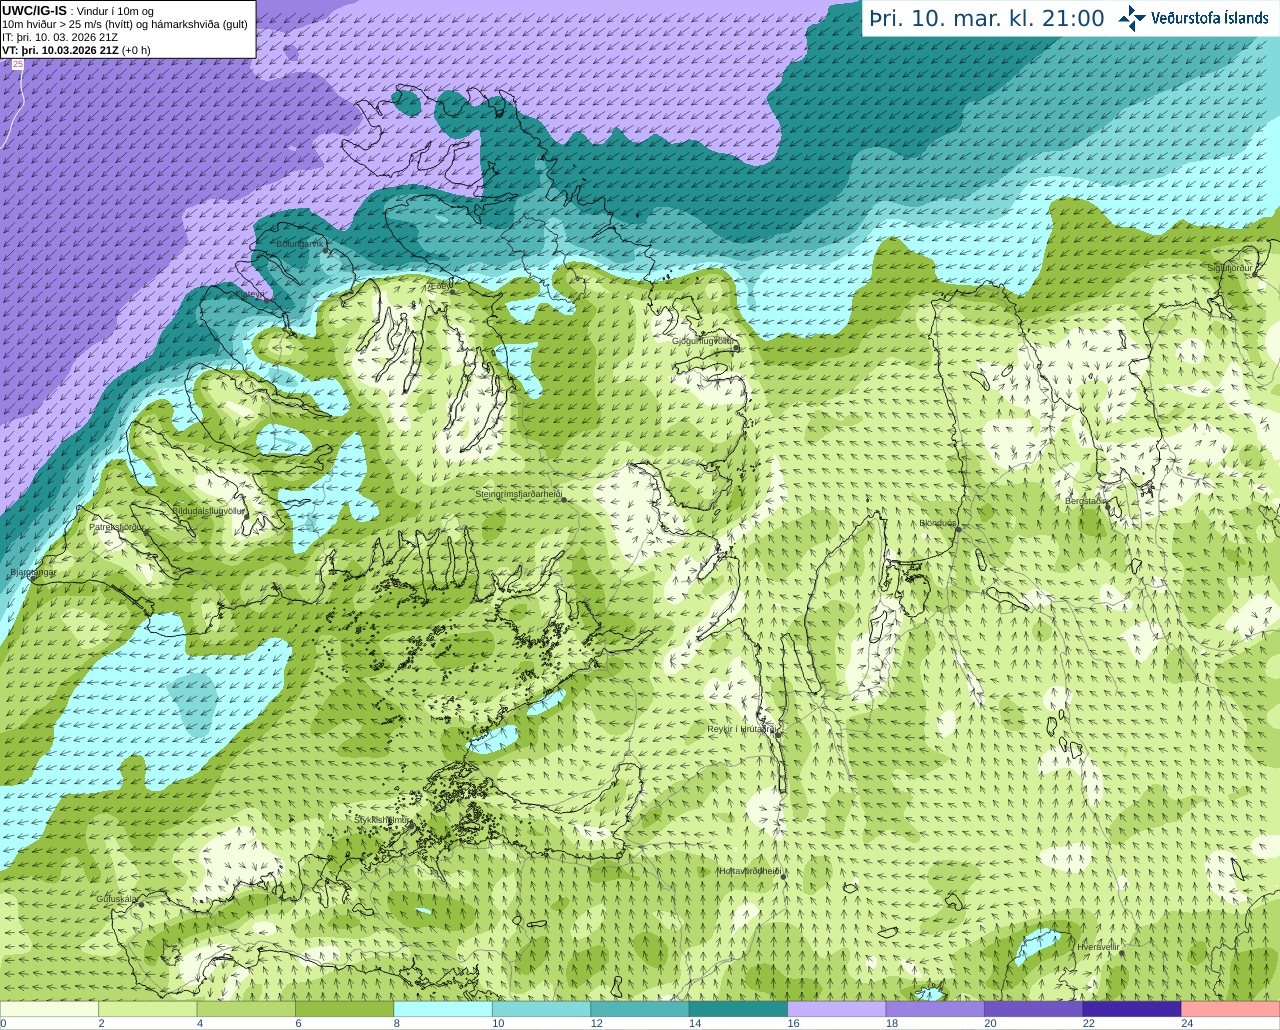This screenshot has width=1280, height=1030.
Task: Click the UWC/IG-IS model info box
Action: point(127,29)
